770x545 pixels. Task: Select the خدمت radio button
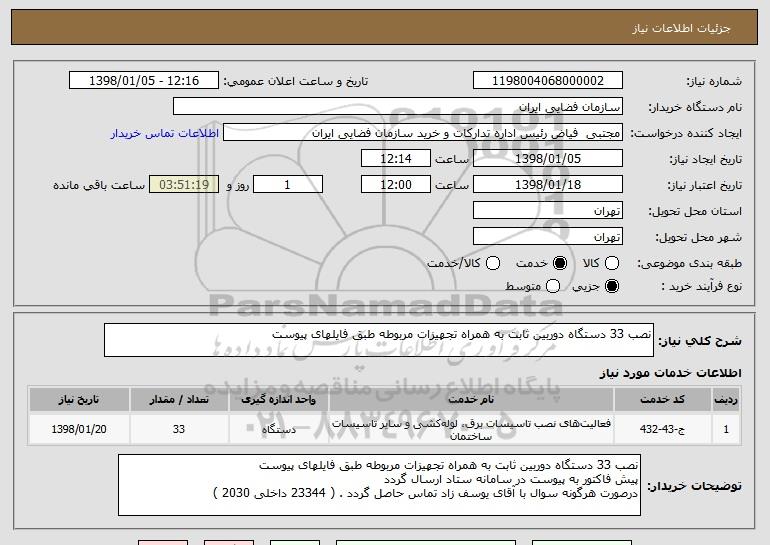(560, 263)
